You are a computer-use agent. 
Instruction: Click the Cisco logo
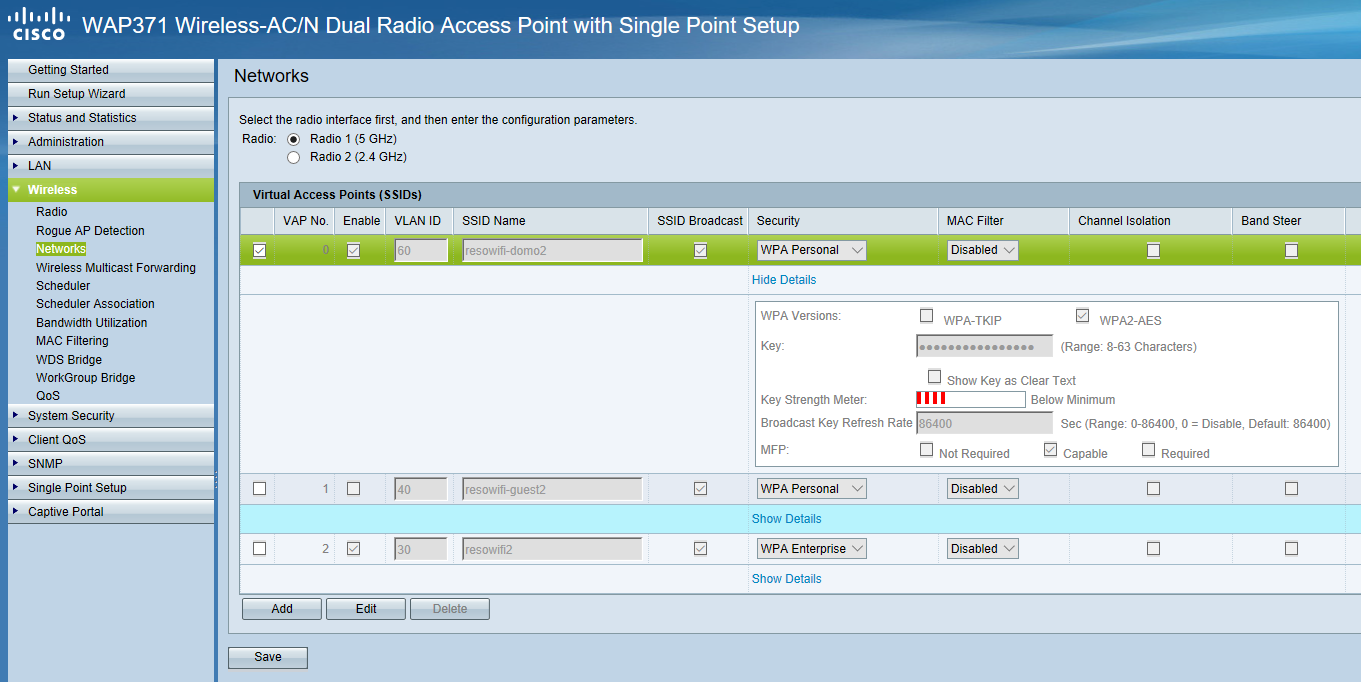(38, 24)
